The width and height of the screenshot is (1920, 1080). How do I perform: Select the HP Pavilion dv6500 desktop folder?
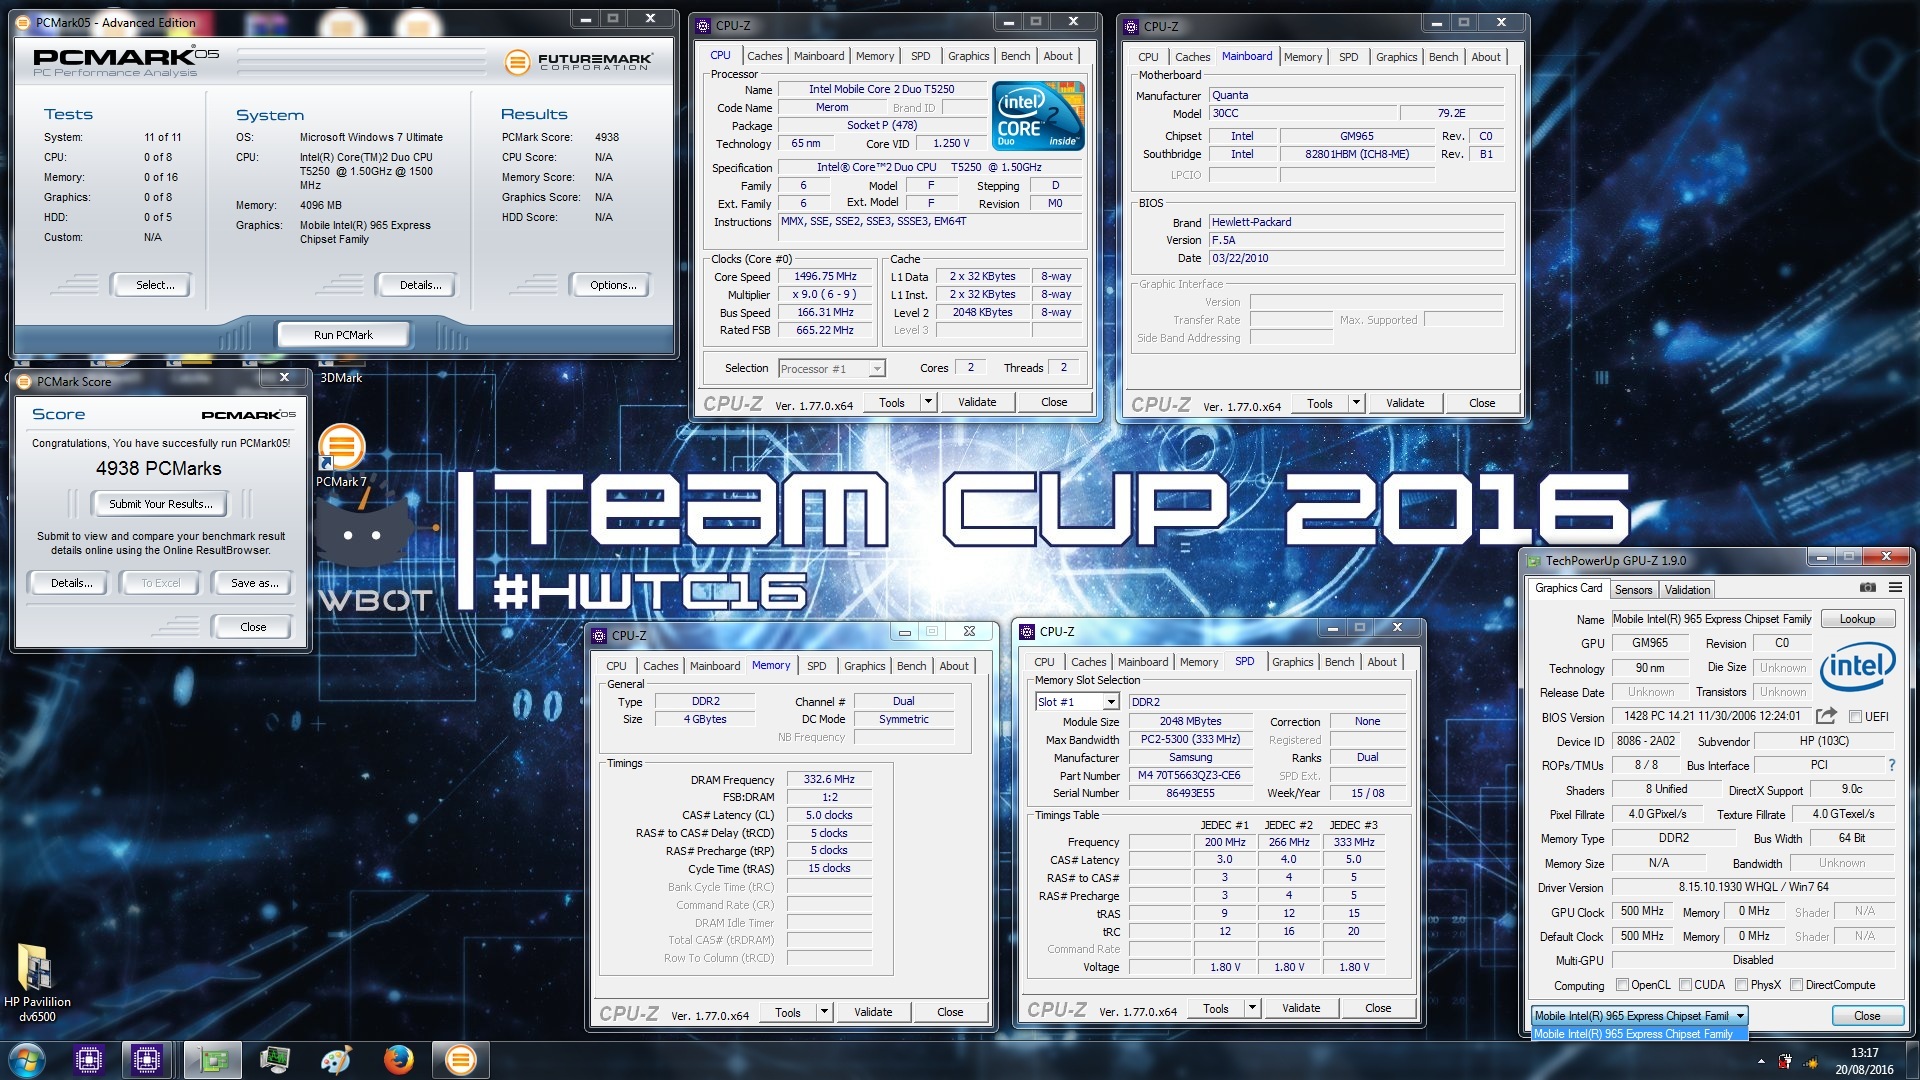click(37, 982)
